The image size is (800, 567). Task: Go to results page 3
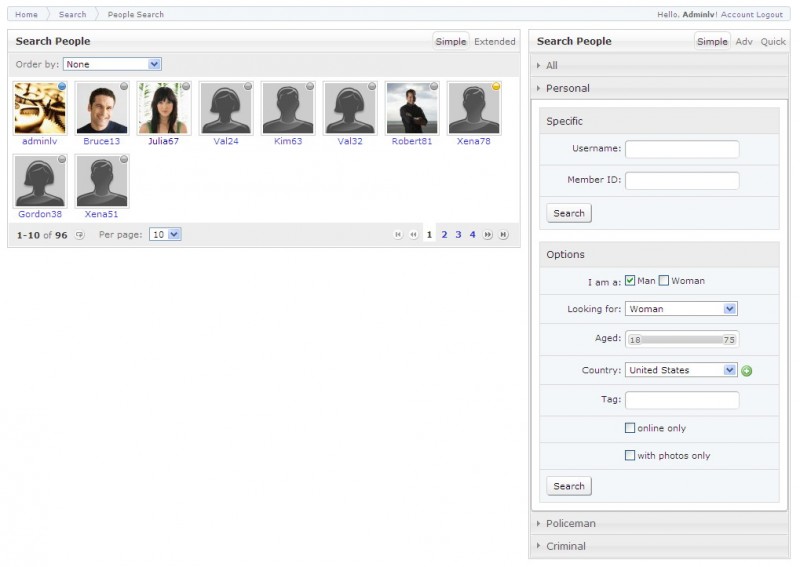point(458,235)
